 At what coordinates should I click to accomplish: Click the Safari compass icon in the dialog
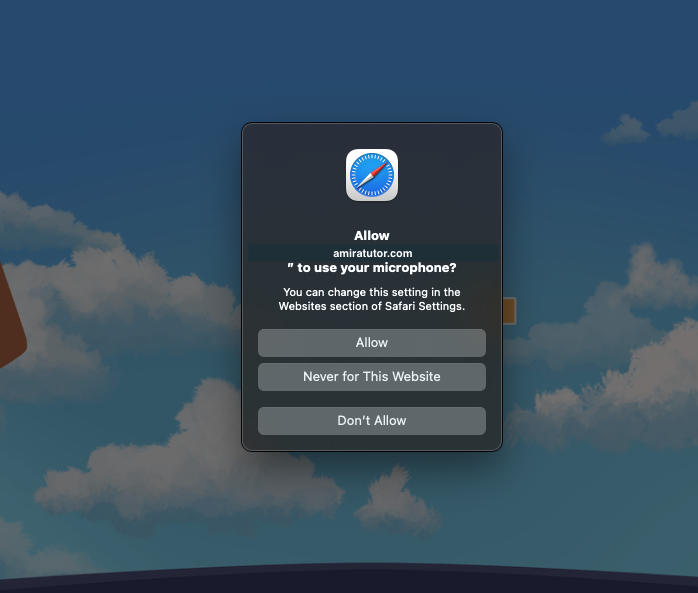click(372, 175)
